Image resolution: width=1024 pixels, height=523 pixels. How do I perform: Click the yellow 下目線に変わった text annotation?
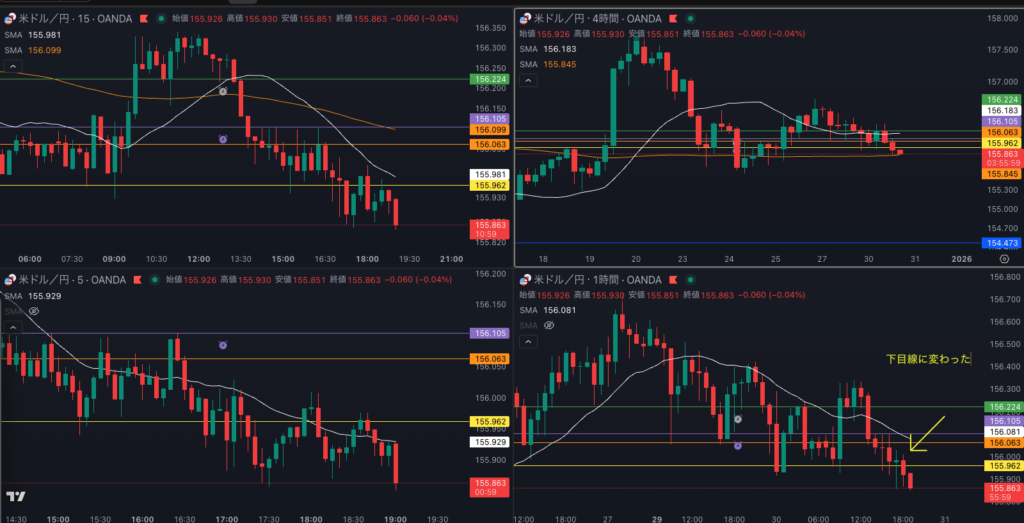click(928, 358)
